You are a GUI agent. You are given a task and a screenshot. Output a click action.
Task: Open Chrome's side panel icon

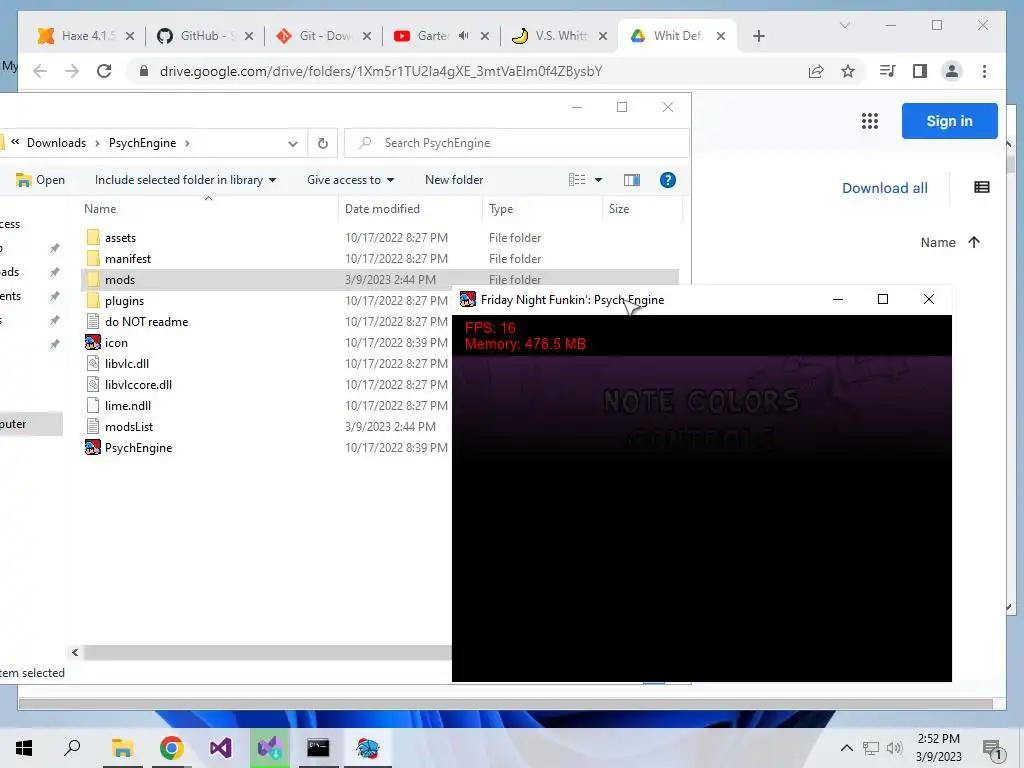click(x=920, y=71)
